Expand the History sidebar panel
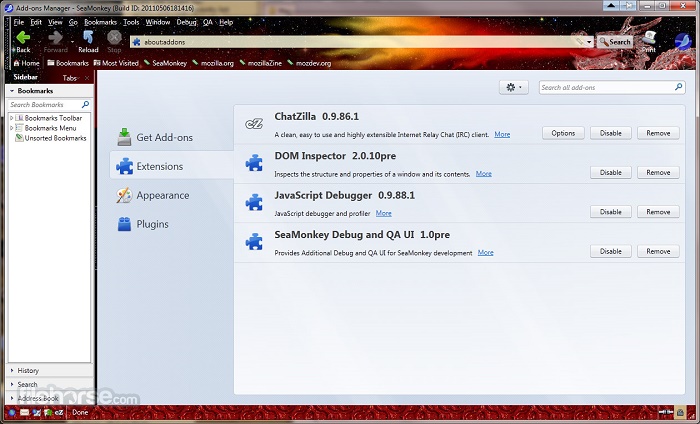This screenshot has height=424, width=700. [x=28, y=371]
